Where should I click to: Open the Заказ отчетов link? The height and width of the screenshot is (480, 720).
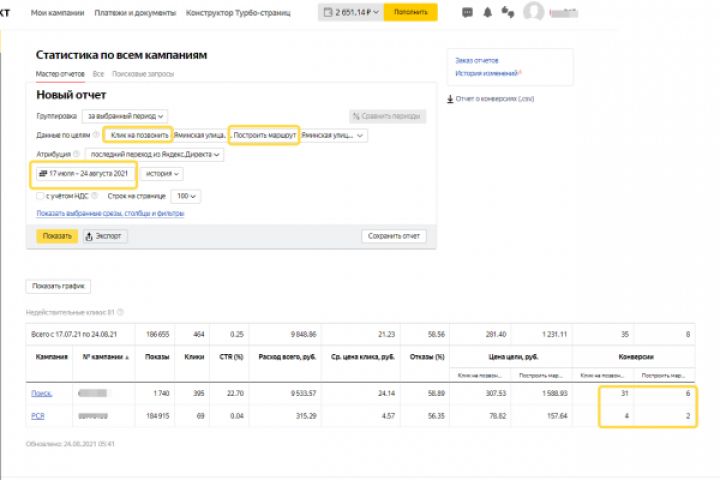477,61
